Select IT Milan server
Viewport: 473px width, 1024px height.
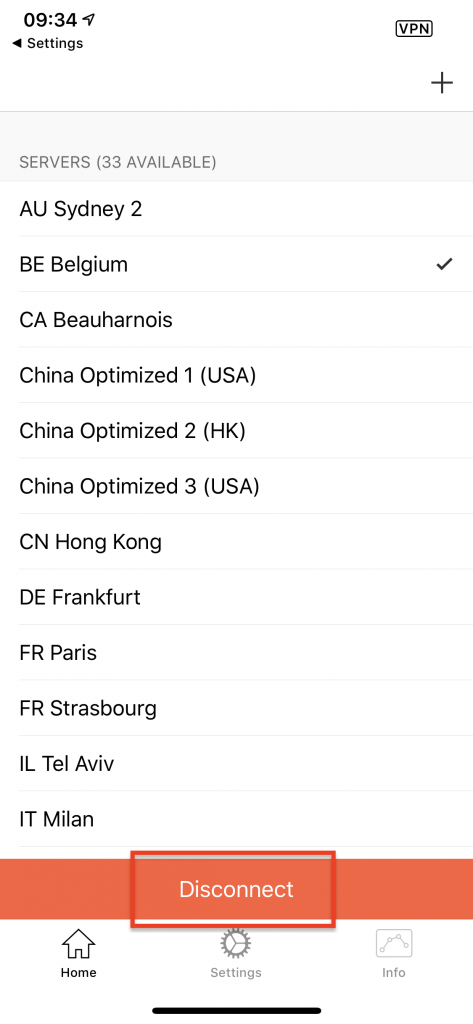[x=236, y=819]
